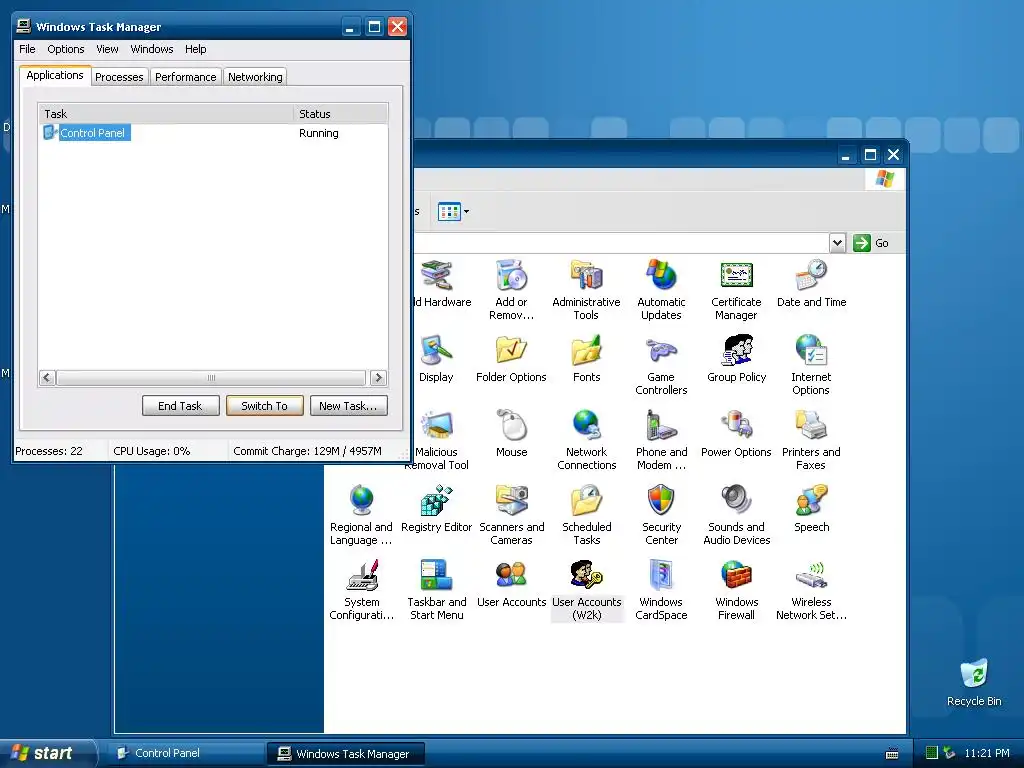The image size is (1024, 768).
Task: Click task list scroll right arrow
Action: pos(378,377)
